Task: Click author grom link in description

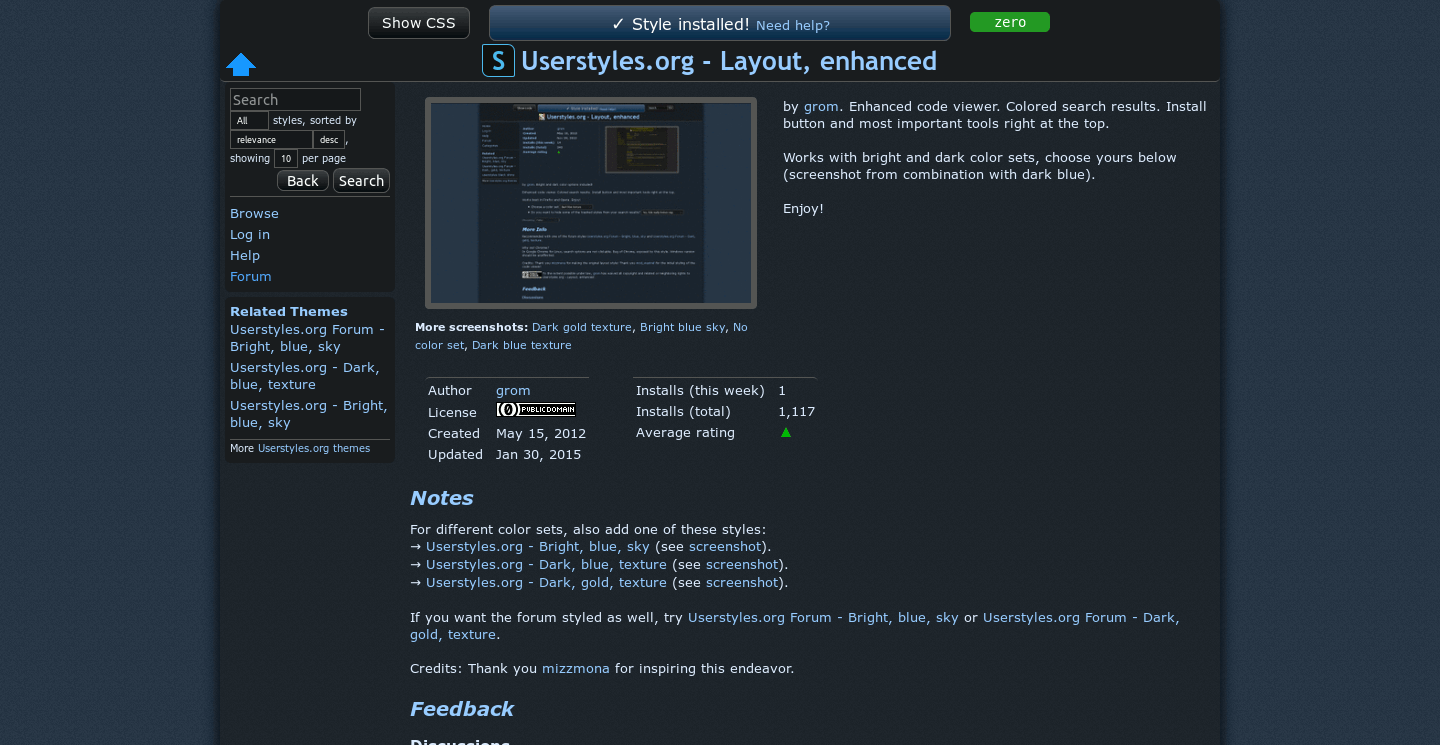Action: [821, 106]
